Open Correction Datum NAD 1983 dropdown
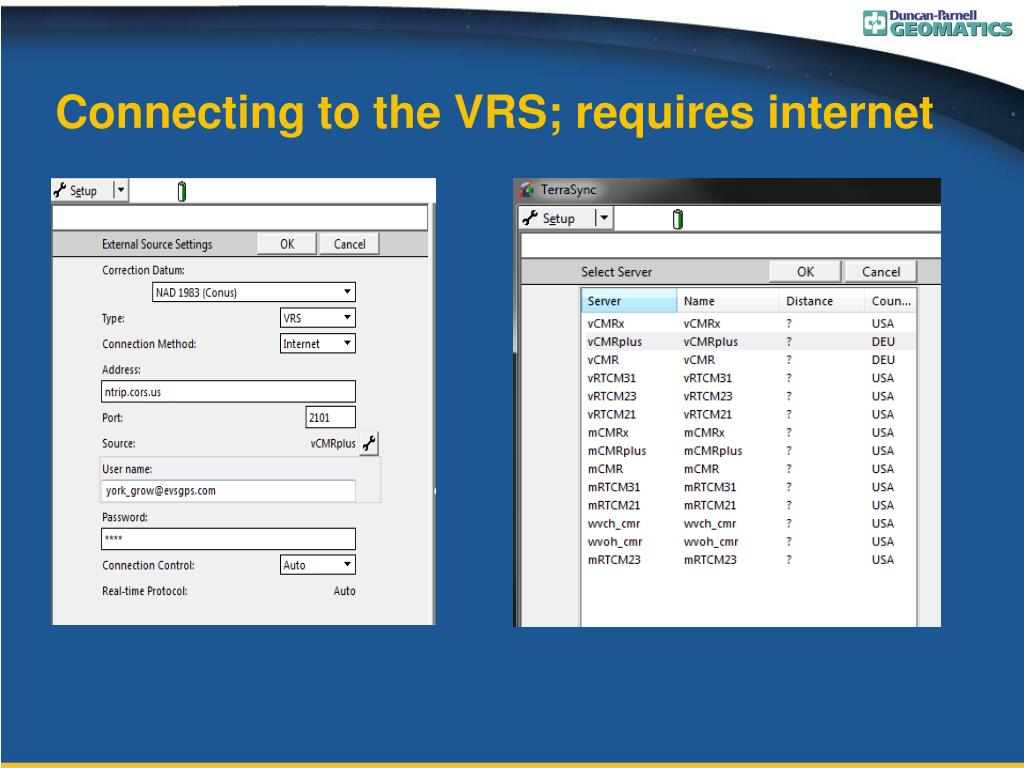Image resolution: width=1024 pixels, height=768 pixels. 254,292
